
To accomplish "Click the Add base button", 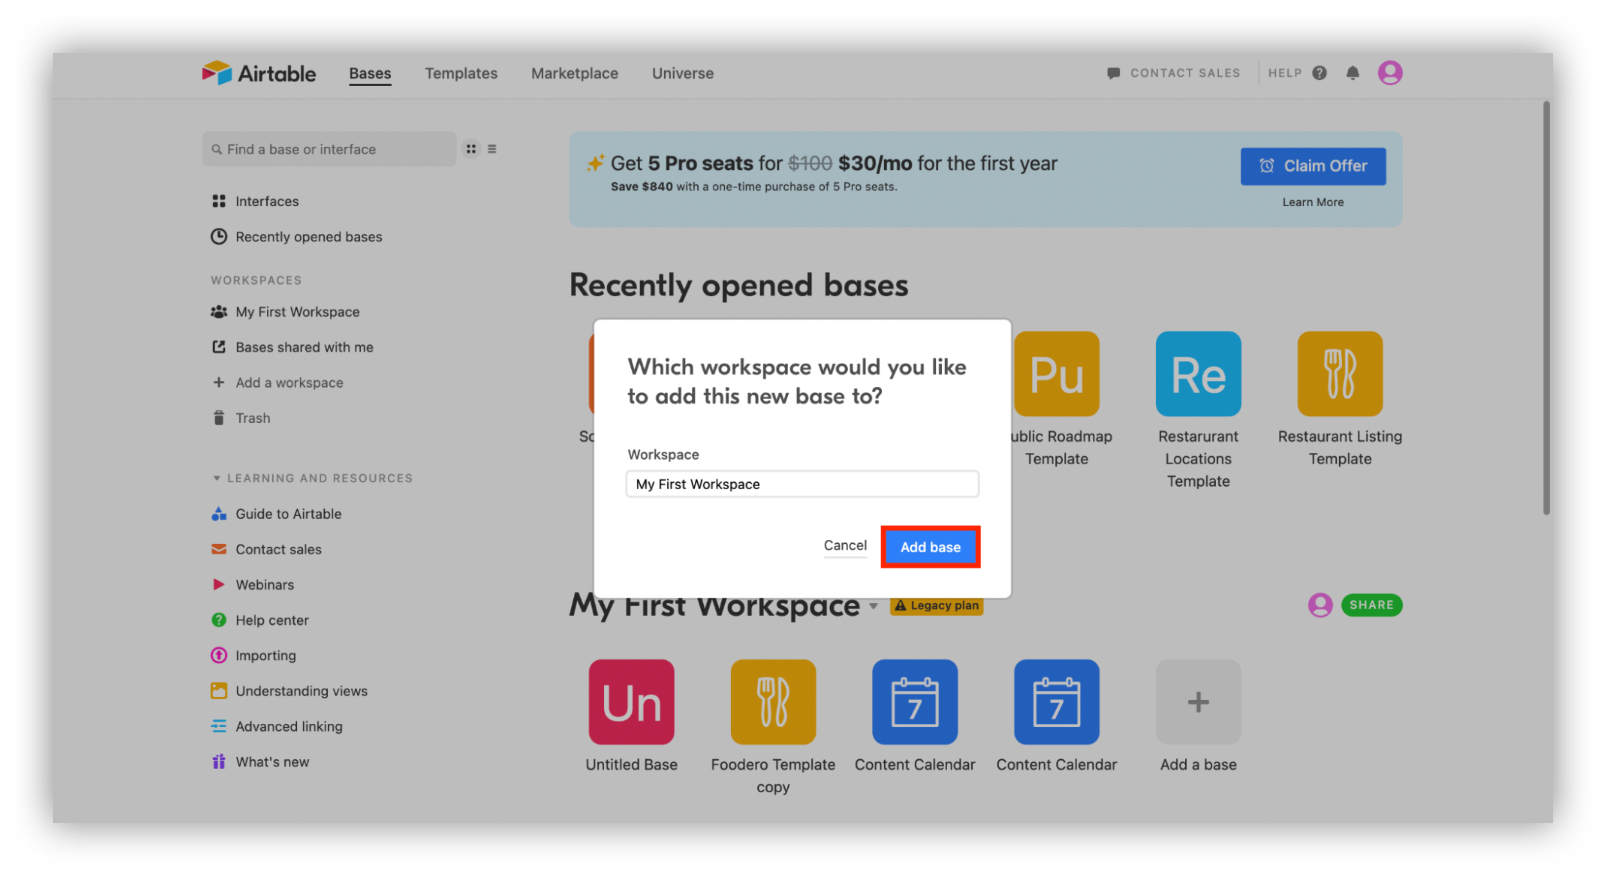I will pos(930,547).
